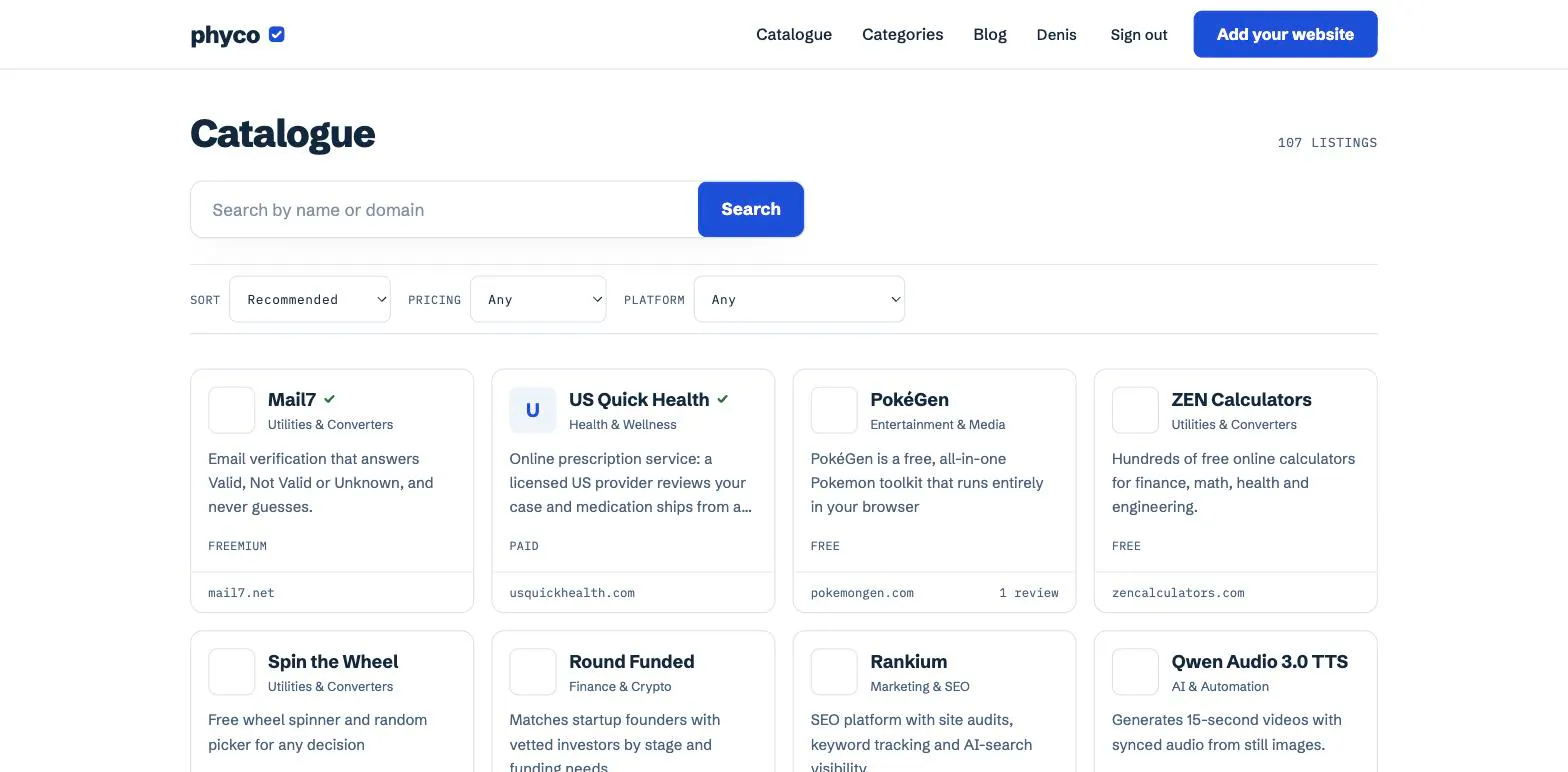The image size is (1568, 772).
Task: Open the Rankium listing title
Action: click(908, 661)
